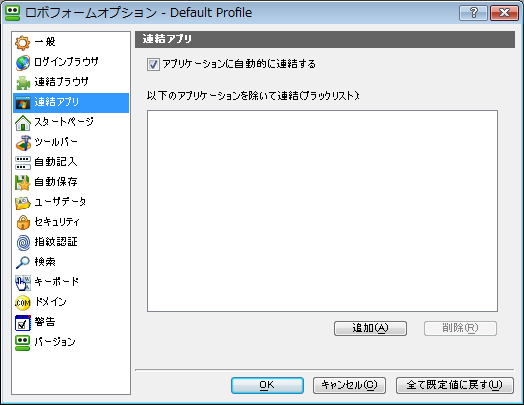The width and height of the screenshot is (524, 405).
Task: Click the 削除(R) button
Action: [460, 328]
